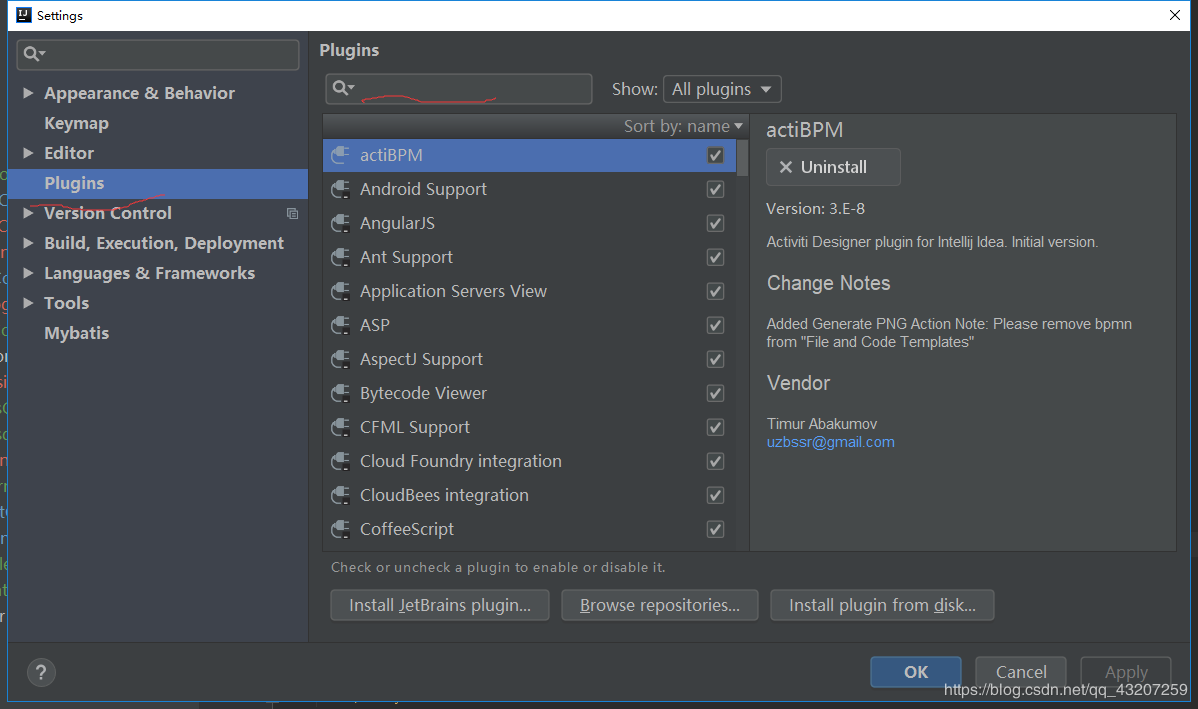Open the Show All plugins dropdown
The width and height of the screenshot is (1198, 709).
pyautogui.click(x=721, y=89)
